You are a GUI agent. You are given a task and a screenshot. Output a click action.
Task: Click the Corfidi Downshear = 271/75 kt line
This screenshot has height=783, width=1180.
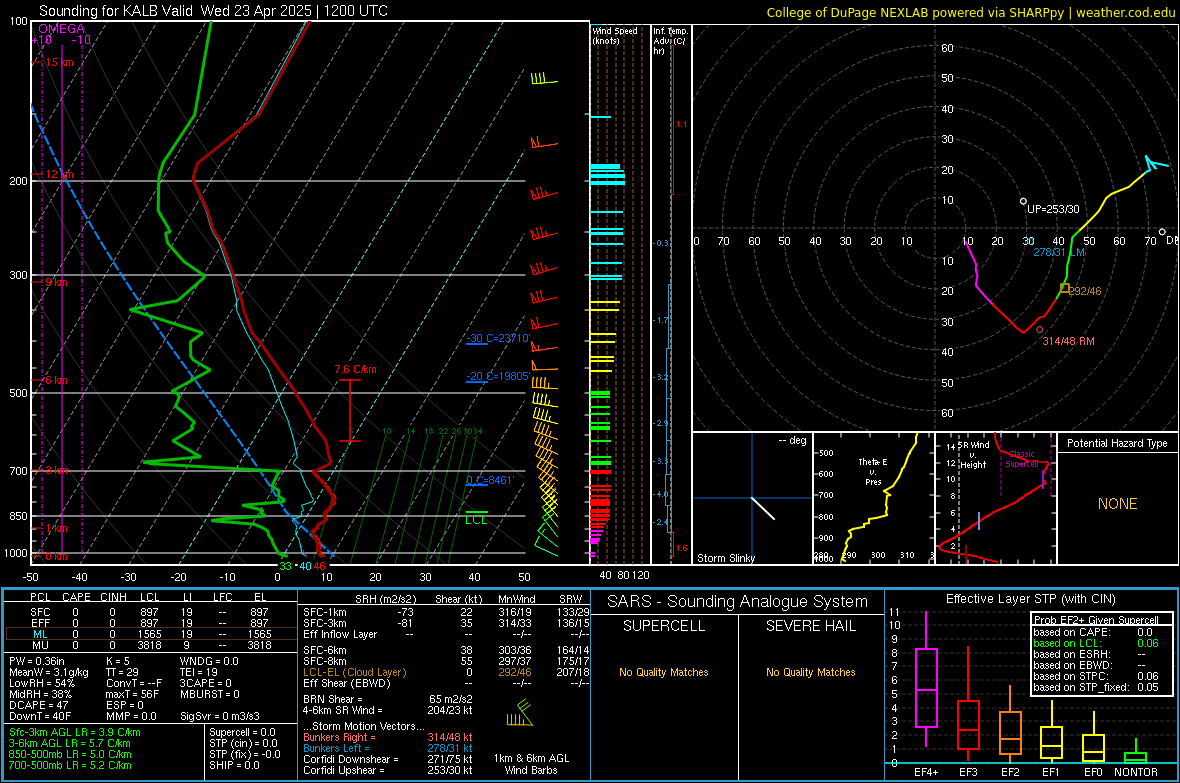pyautogui.click(x=388, y=759)
